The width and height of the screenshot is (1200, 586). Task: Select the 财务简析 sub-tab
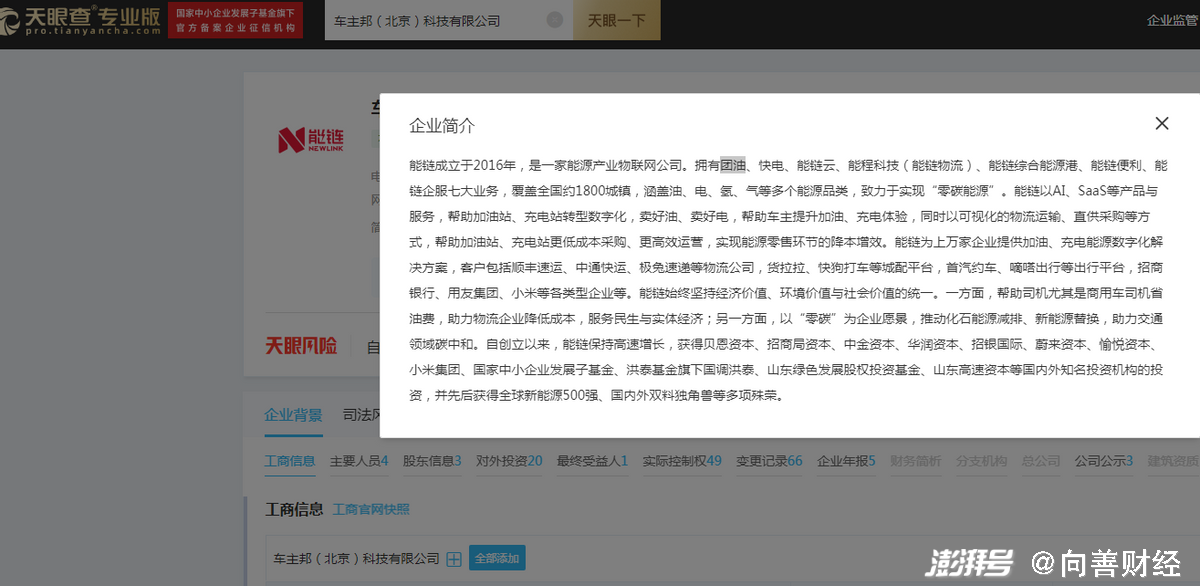[915, 461]
